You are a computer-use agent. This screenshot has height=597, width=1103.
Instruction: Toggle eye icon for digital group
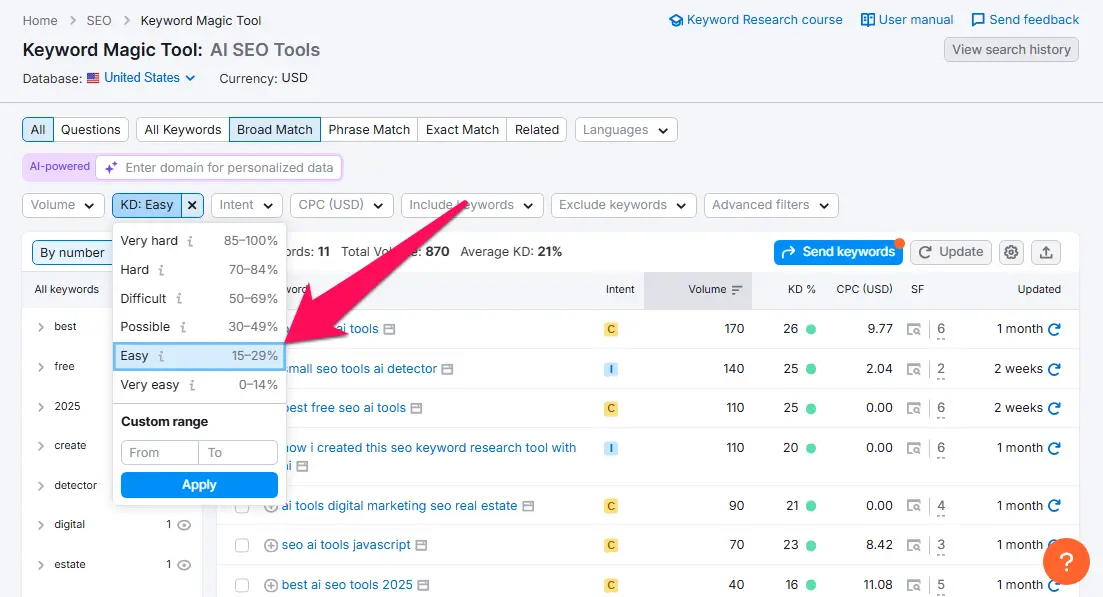pyautogui.click(x=184, y=525)
